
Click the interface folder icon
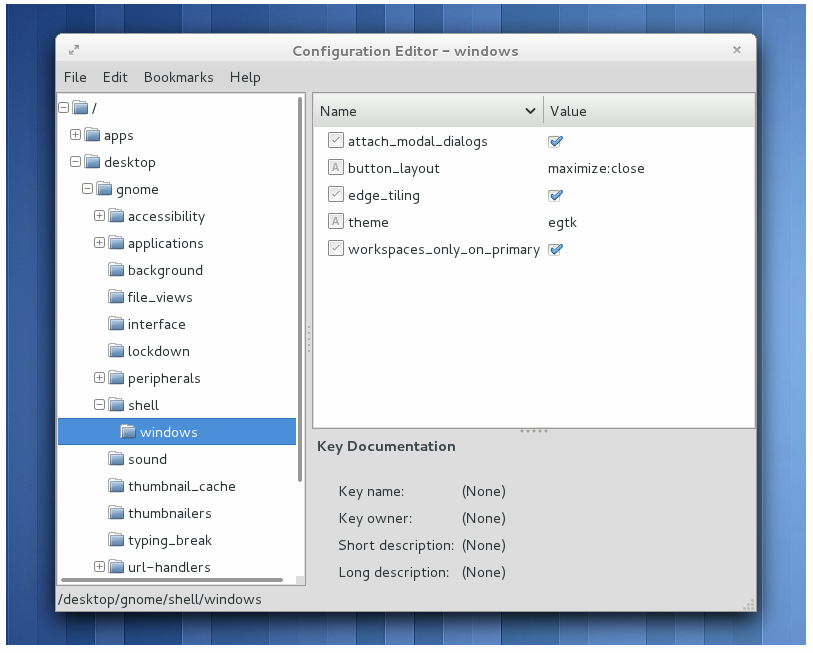pos(115,324)
